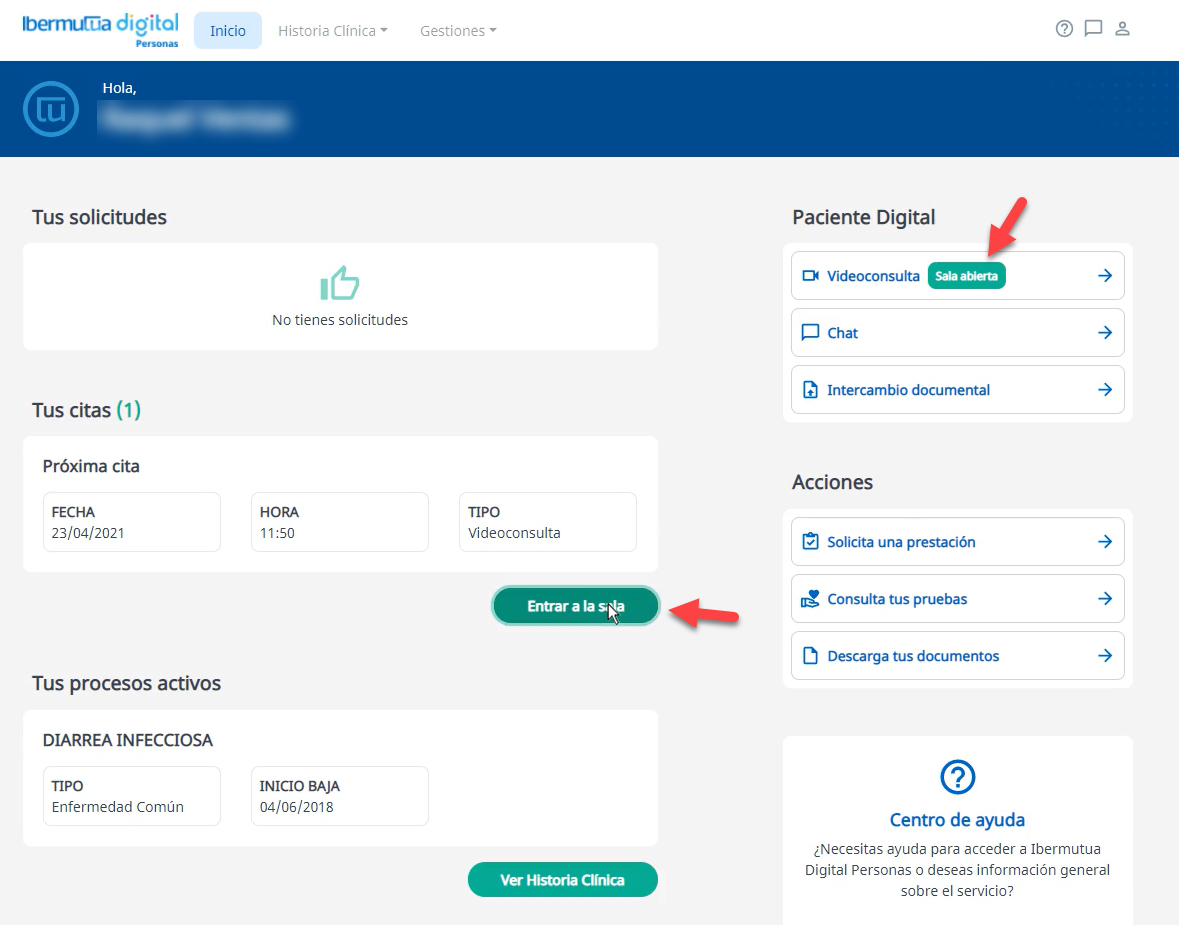Expand the Gestiones dropdown menu
The image size is (1179, 925).
click(x=458, y=31)
